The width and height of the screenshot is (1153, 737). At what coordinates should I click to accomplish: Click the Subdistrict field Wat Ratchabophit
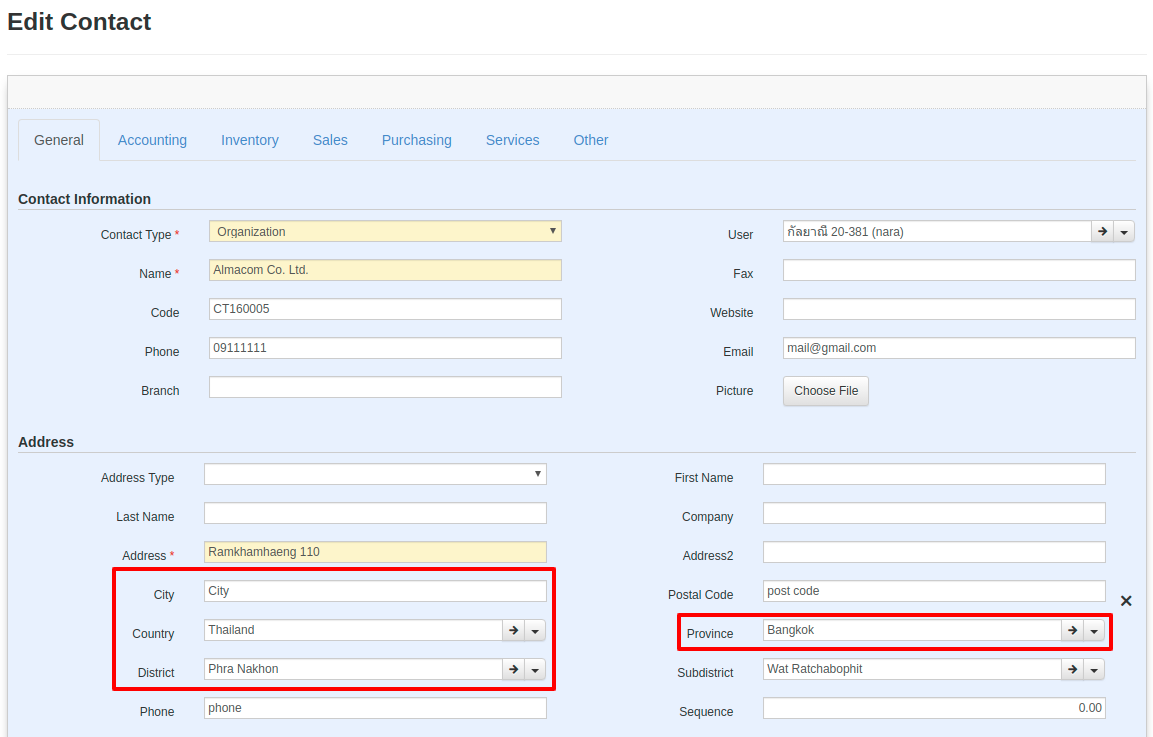coord(913,669)
